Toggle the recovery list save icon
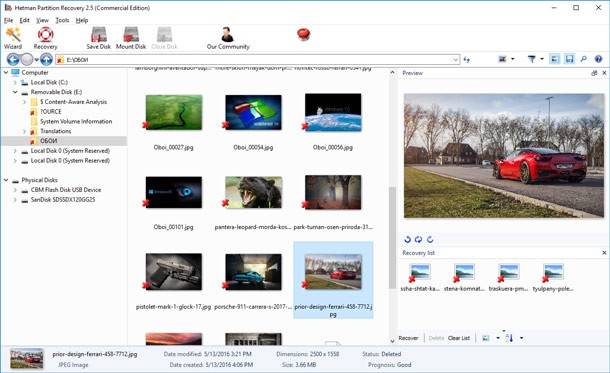Image resolution: width=610 pixels, height=373 pixels. pos(569,59)
